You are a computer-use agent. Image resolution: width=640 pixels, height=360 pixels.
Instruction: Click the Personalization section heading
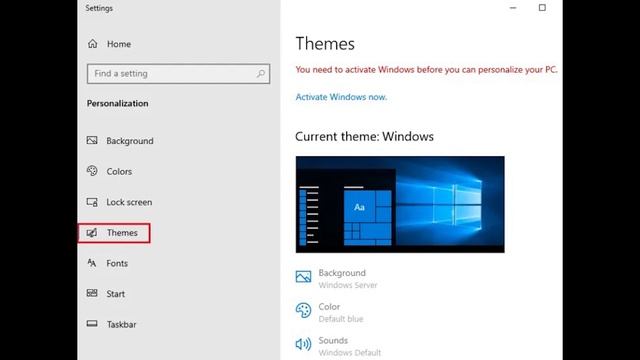[118, 104]
